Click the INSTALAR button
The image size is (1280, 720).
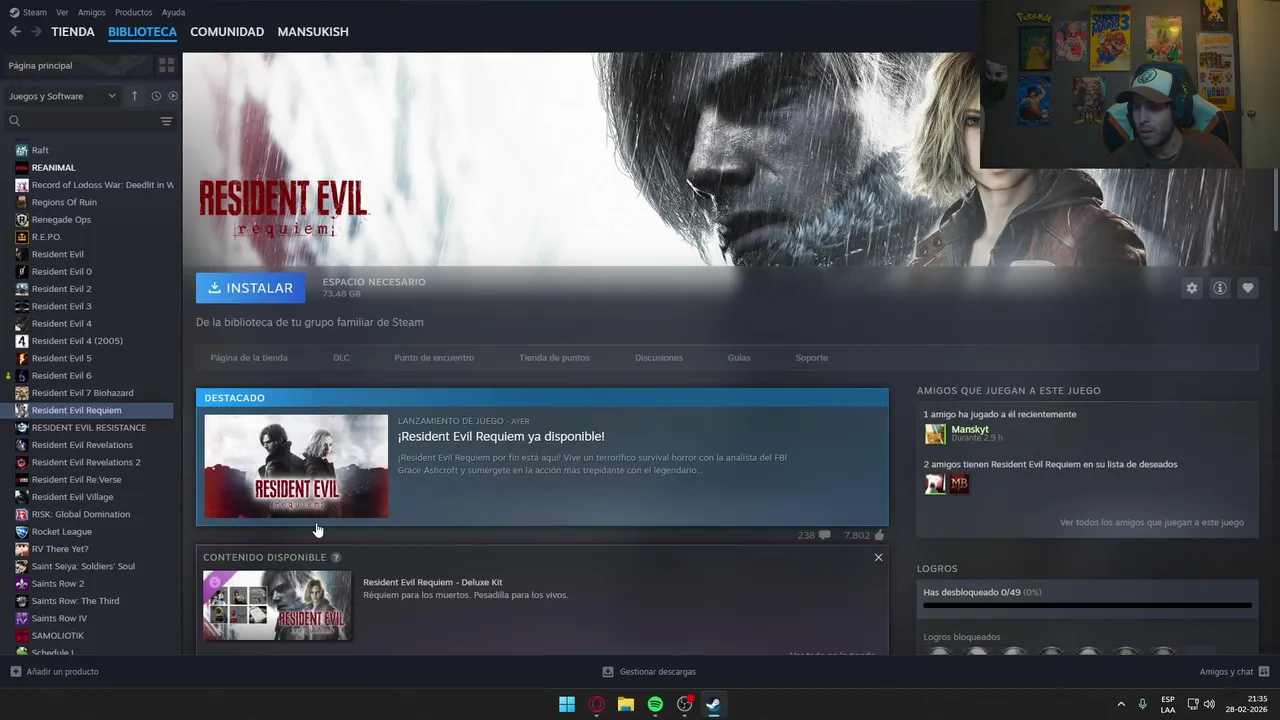[x=251, y=288]
